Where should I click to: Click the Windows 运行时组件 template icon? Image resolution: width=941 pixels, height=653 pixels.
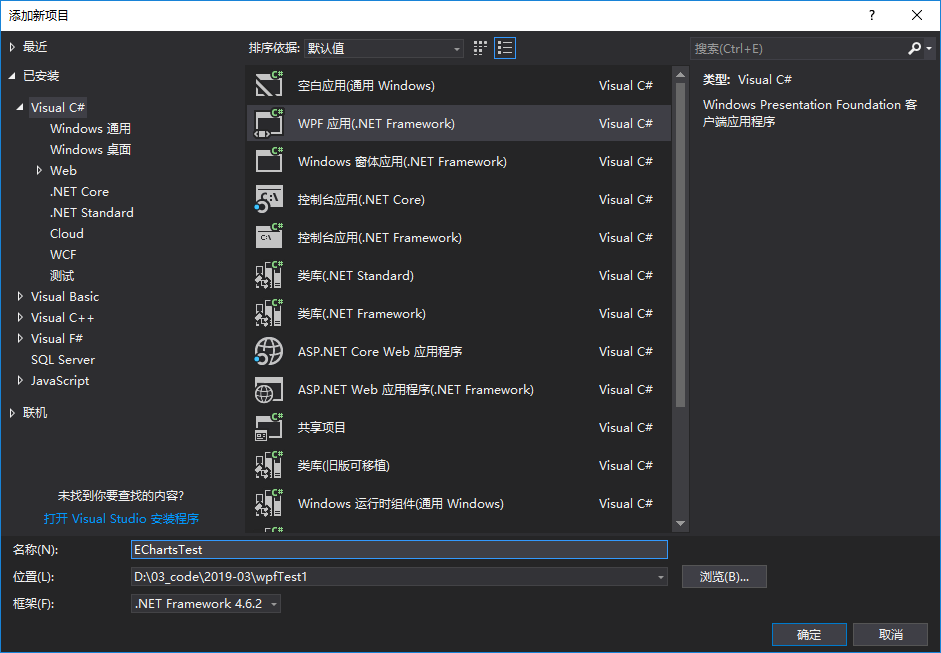point(269,503)
